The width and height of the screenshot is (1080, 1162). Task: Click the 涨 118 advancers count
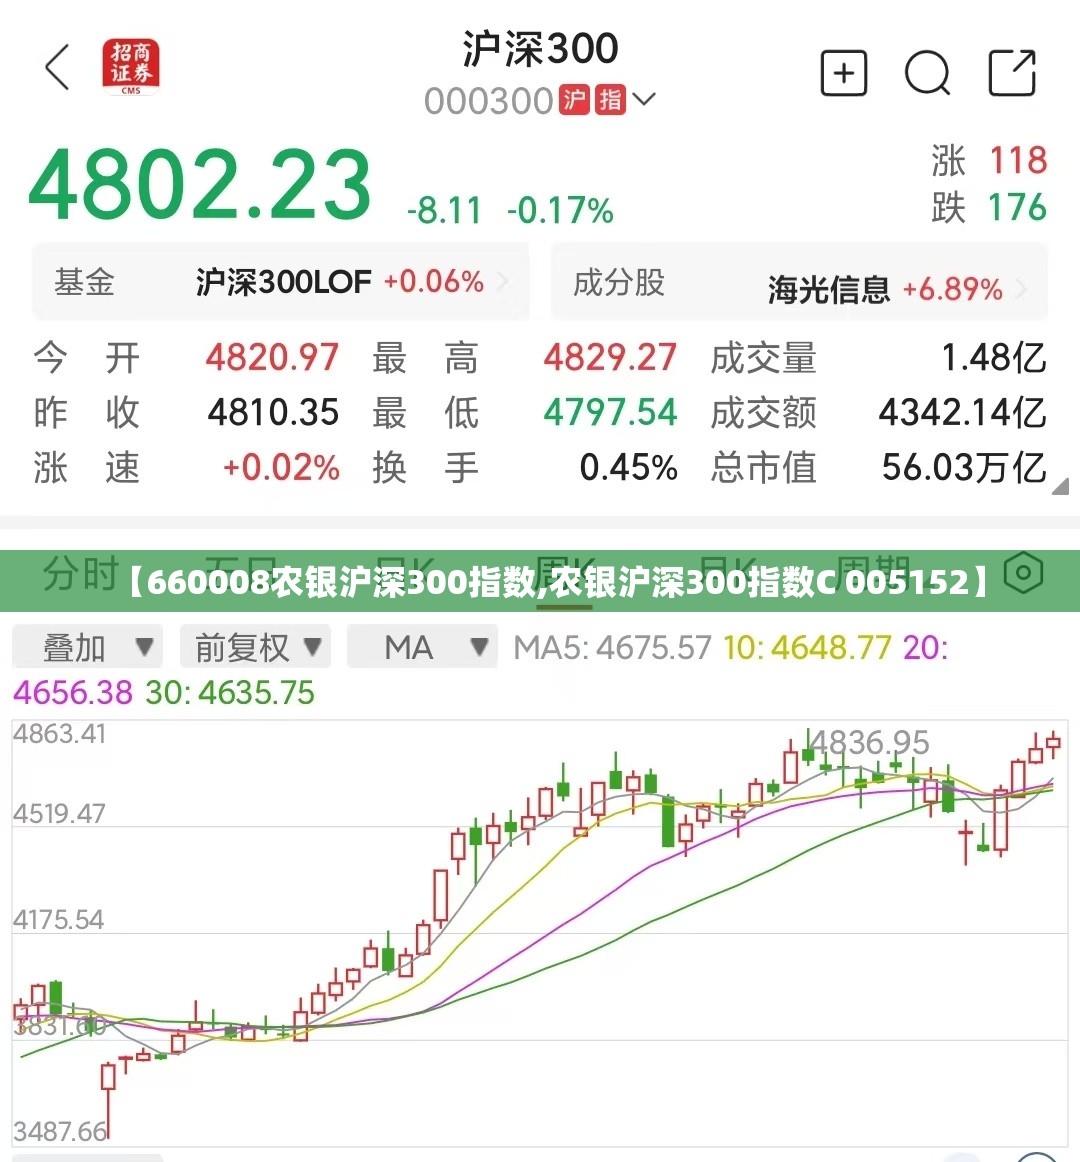pos(990,161)
